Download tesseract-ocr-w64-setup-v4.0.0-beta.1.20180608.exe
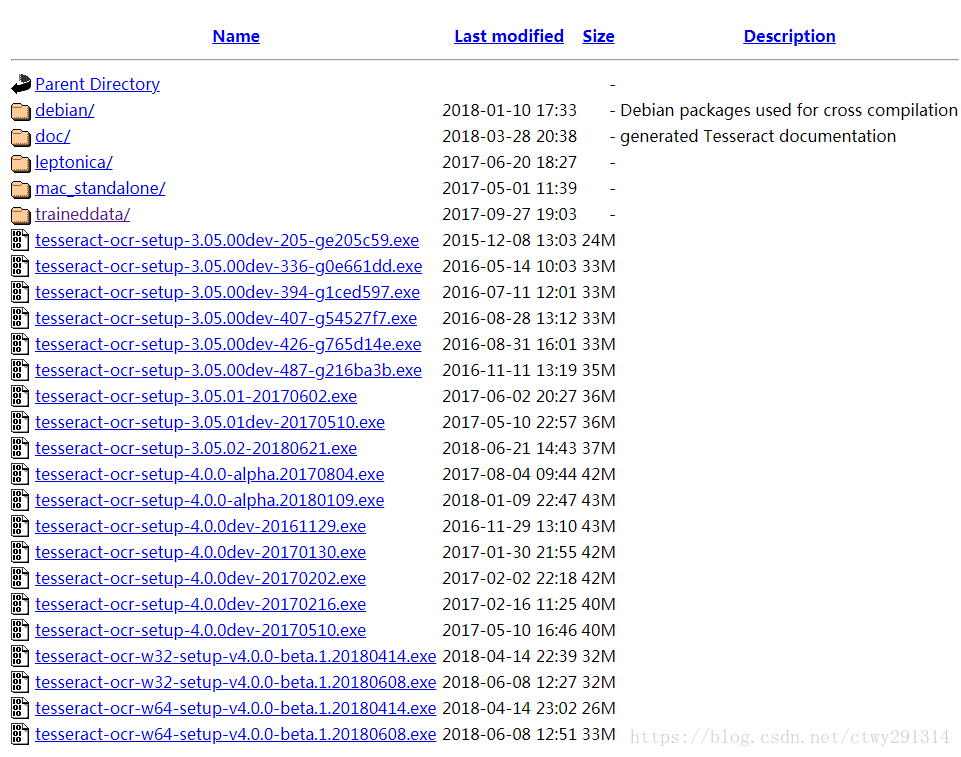Screen dimensions: 961x757 tap(235, 734)
